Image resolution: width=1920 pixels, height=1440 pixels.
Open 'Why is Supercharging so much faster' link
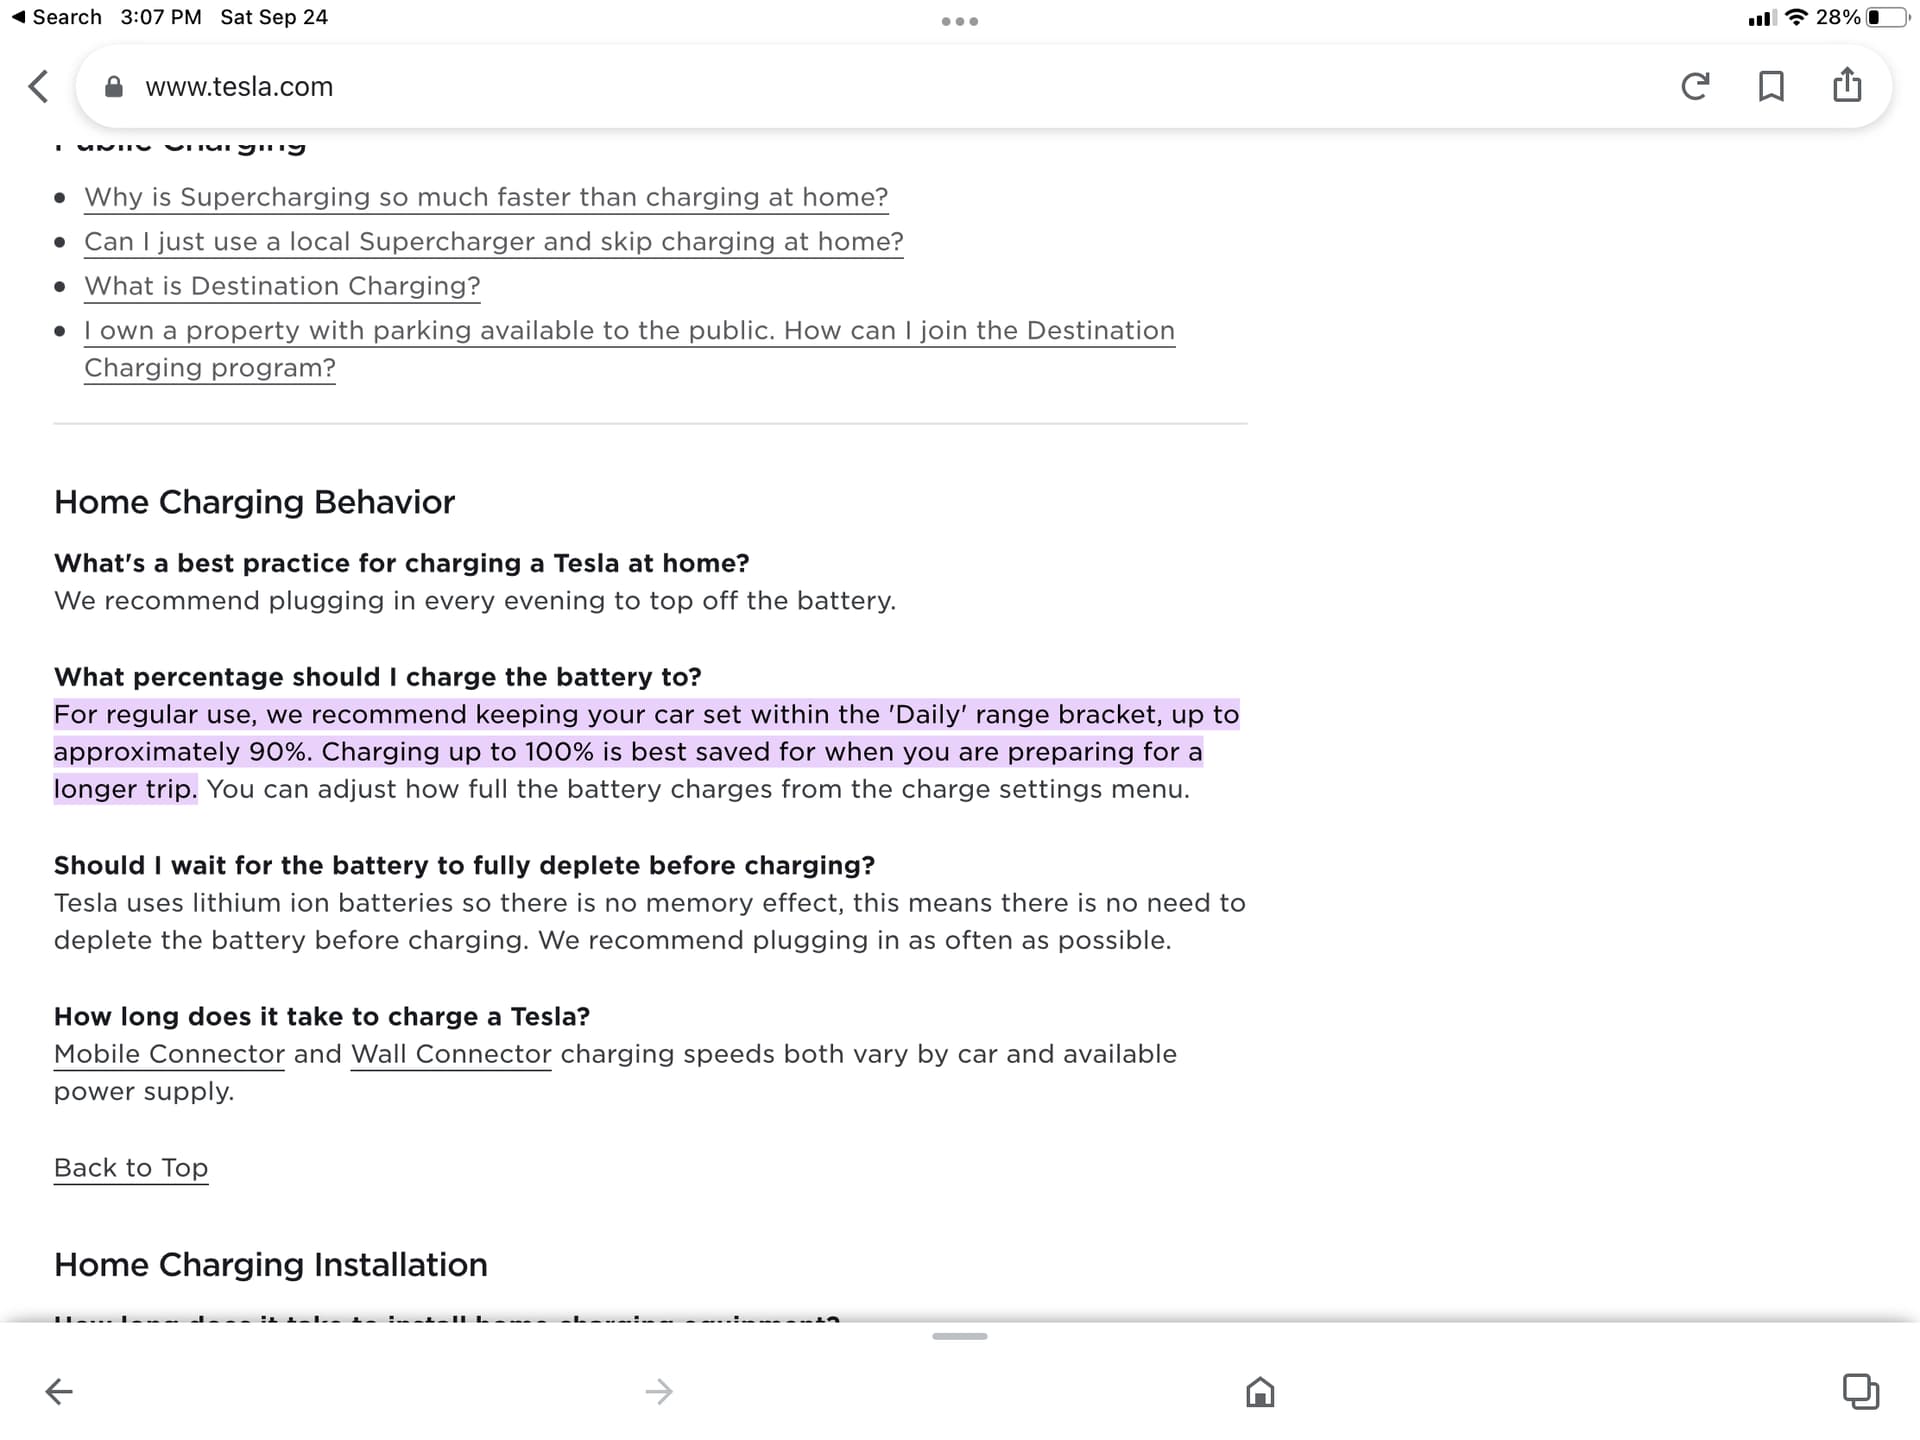[486, 197]
